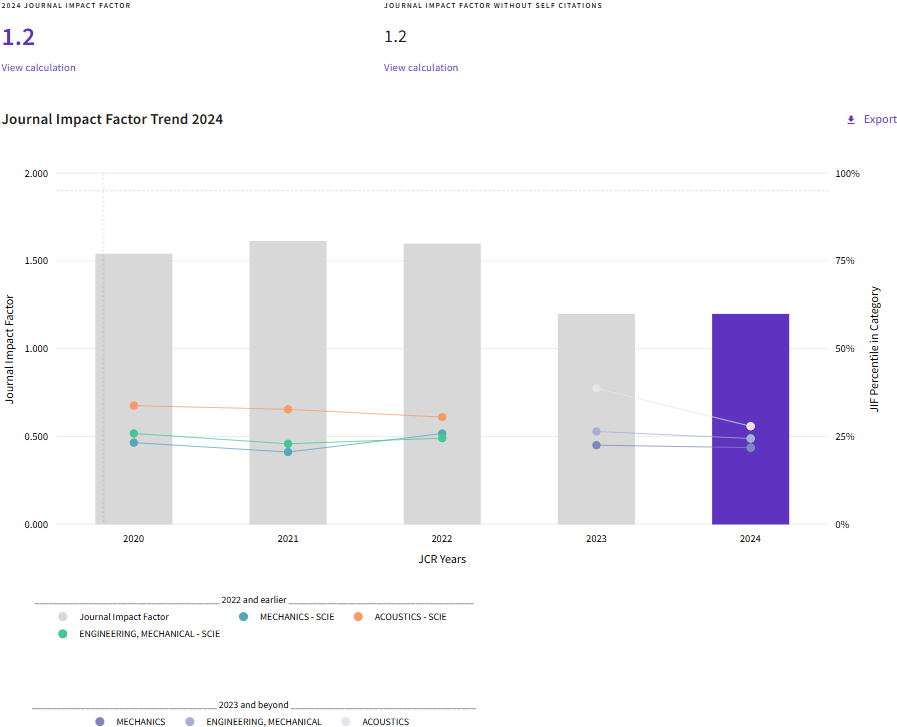Open View calculation under 2024 Journal Impact Factor
897x727 pixels.
38,68
